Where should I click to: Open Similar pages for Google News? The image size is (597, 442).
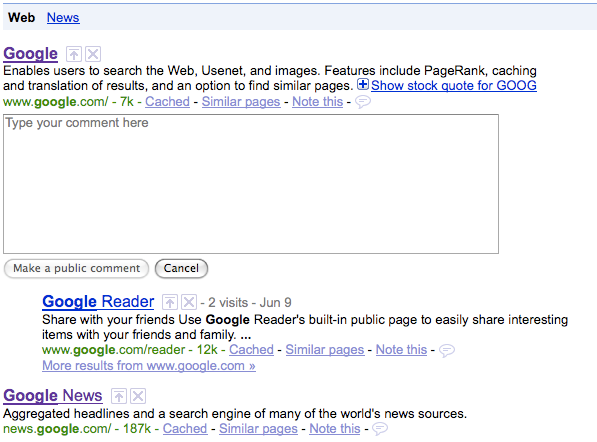pyautogui.click(x=258, y=429)
